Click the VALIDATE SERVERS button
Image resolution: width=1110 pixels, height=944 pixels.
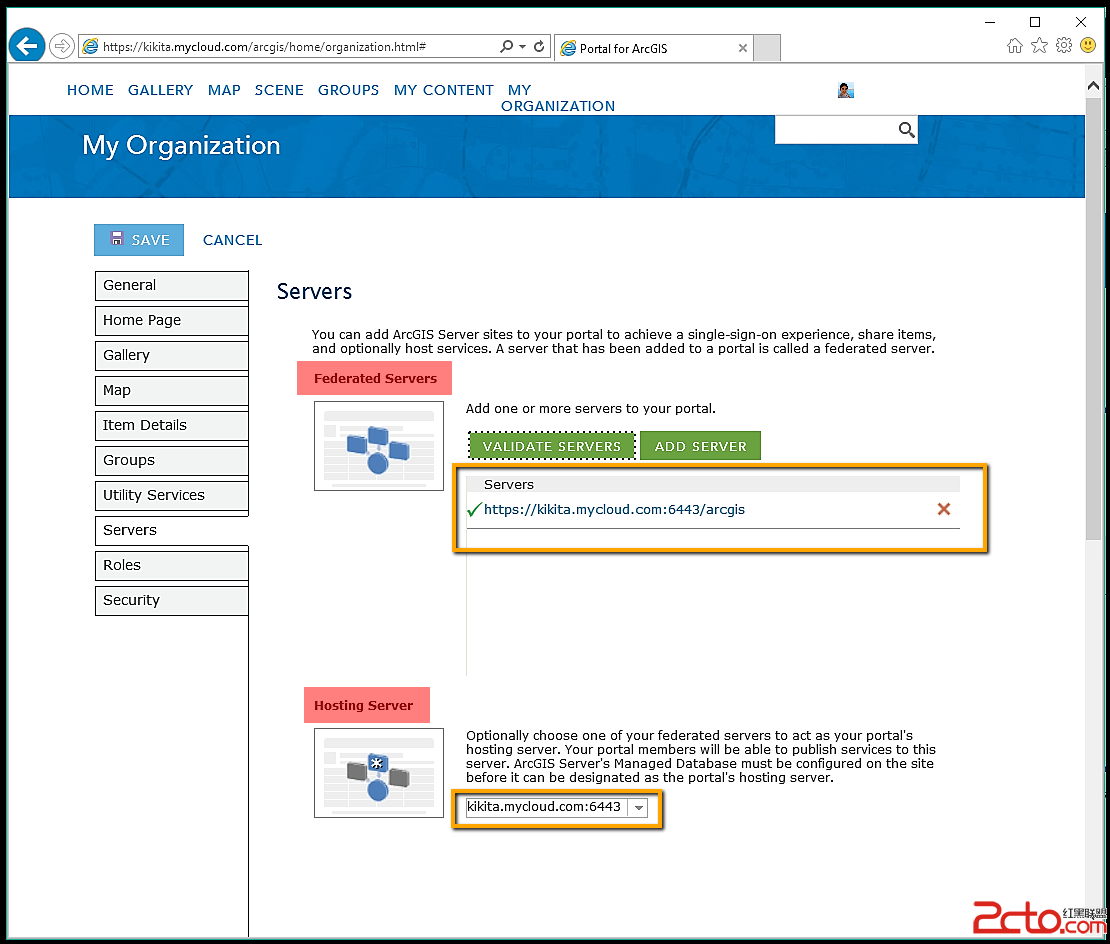coord(551,446)
